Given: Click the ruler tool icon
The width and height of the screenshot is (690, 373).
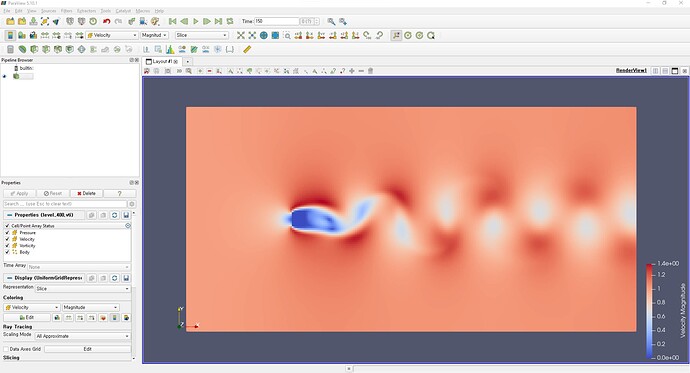Looking at the screenshot, I should point(247,49).
